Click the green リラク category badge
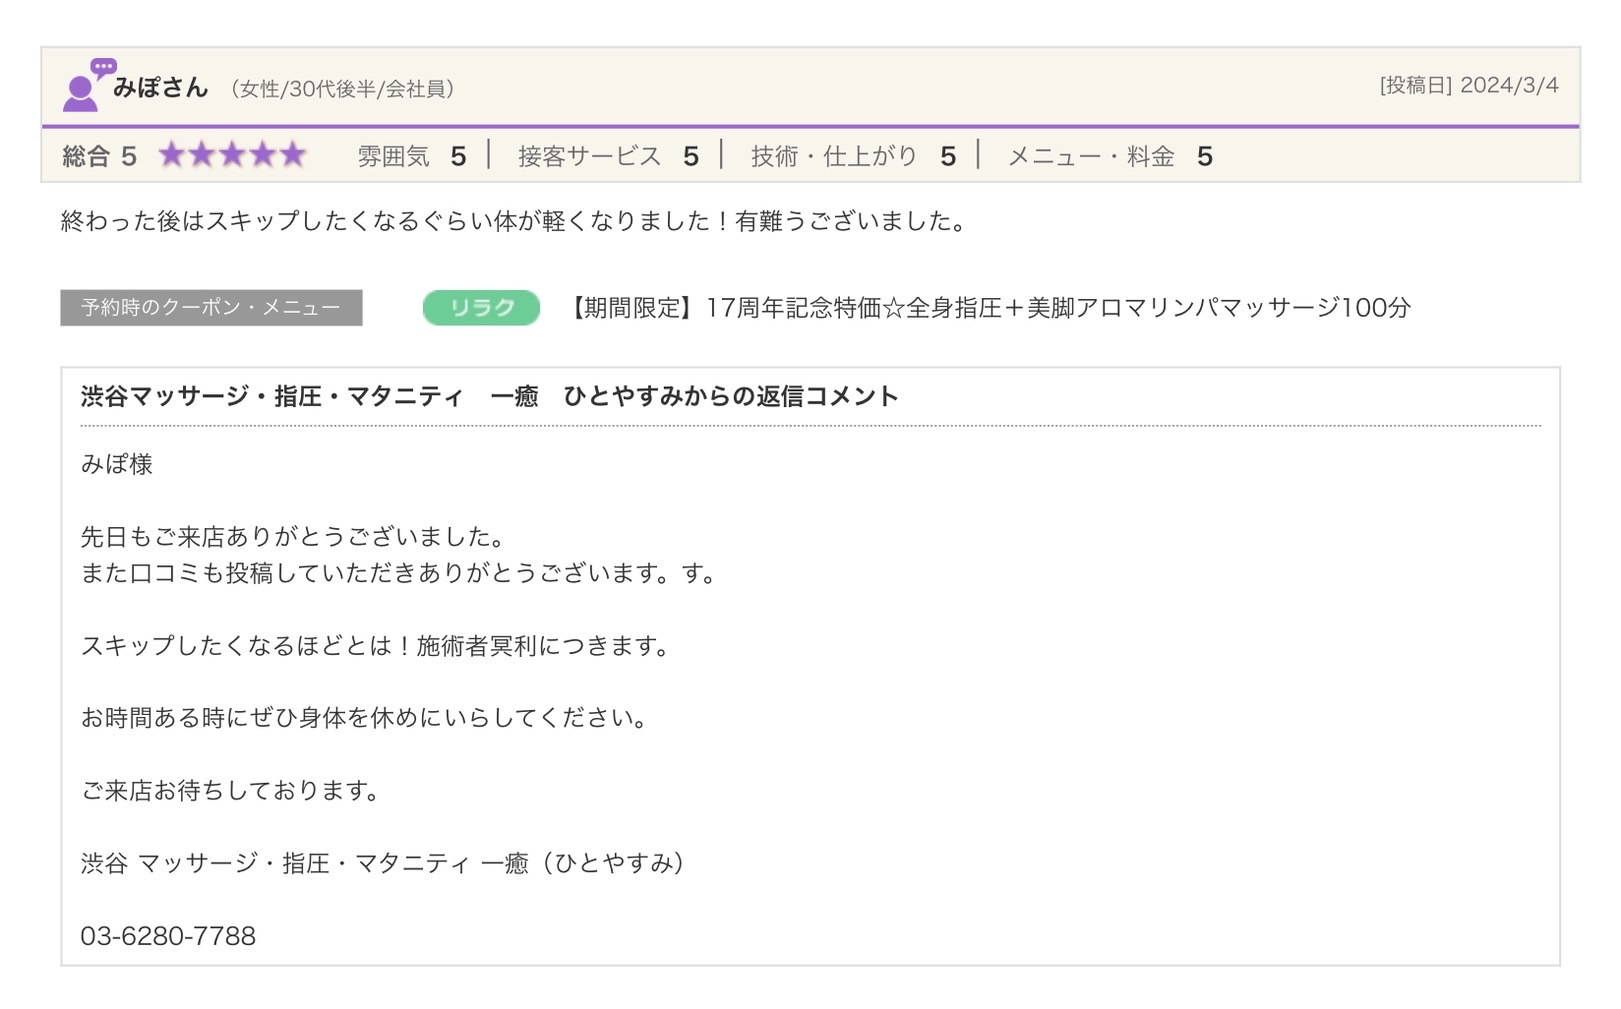1621x1009 pixels. point(481,307)
